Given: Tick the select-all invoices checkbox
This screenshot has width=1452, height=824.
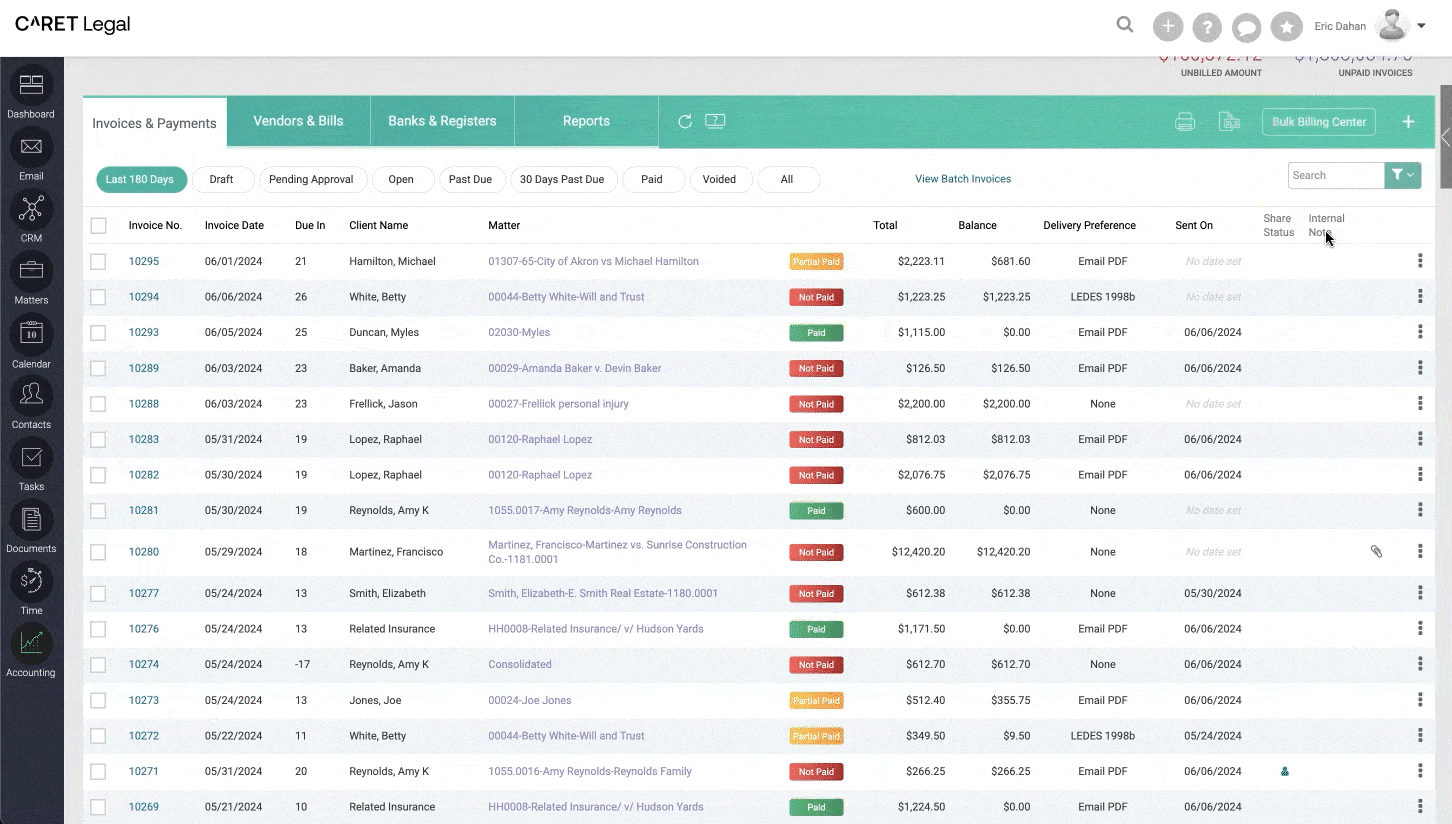Looking at the screenshot, I should 98,226.
